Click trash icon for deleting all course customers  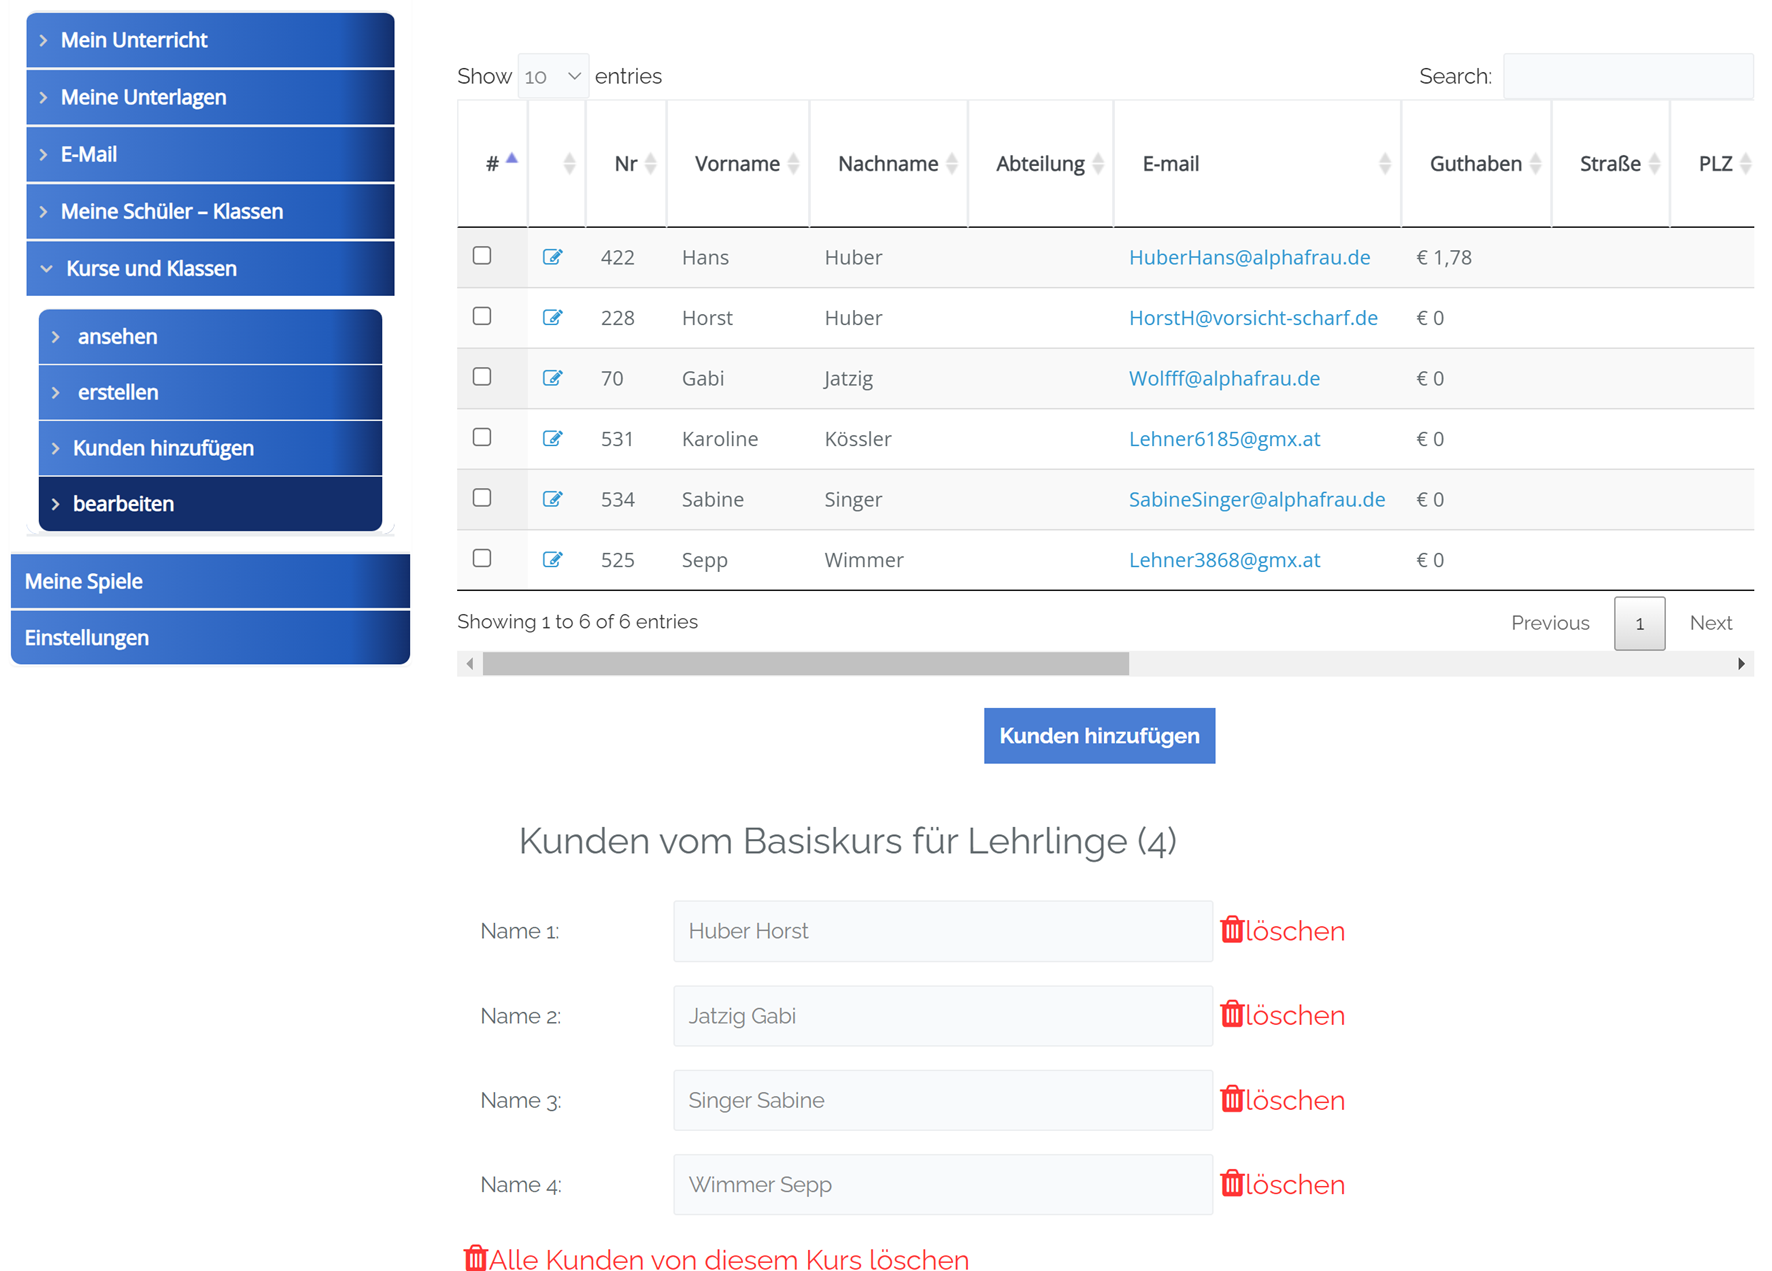[475, 1258]
